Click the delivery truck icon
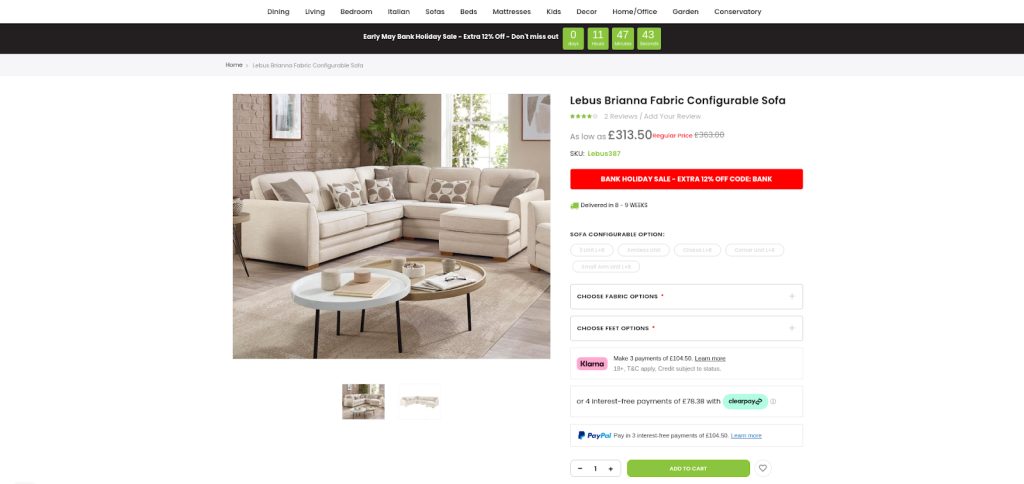The width and height of the screenshot is (1024, 484). click(x=575, y=205)
